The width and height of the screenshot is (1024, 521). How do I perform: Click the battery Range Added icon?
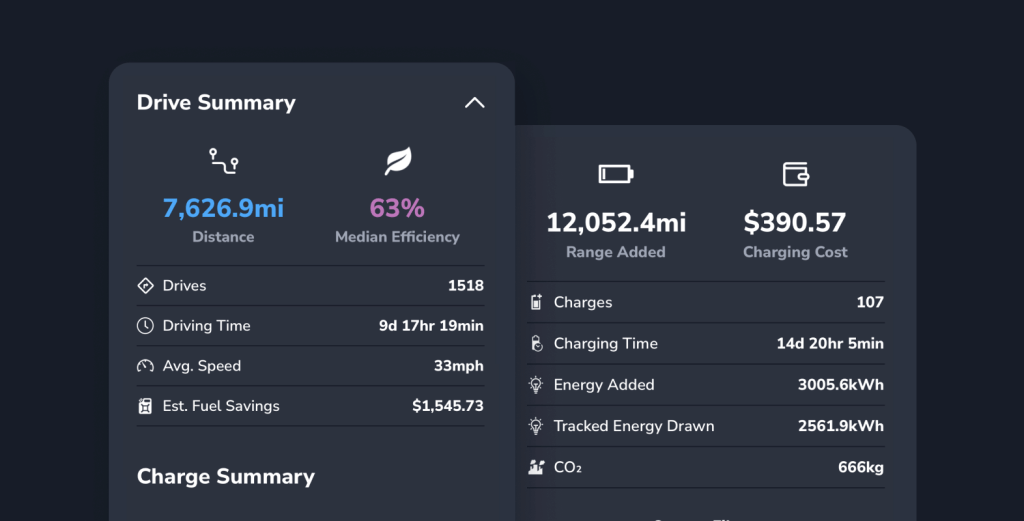615,174
